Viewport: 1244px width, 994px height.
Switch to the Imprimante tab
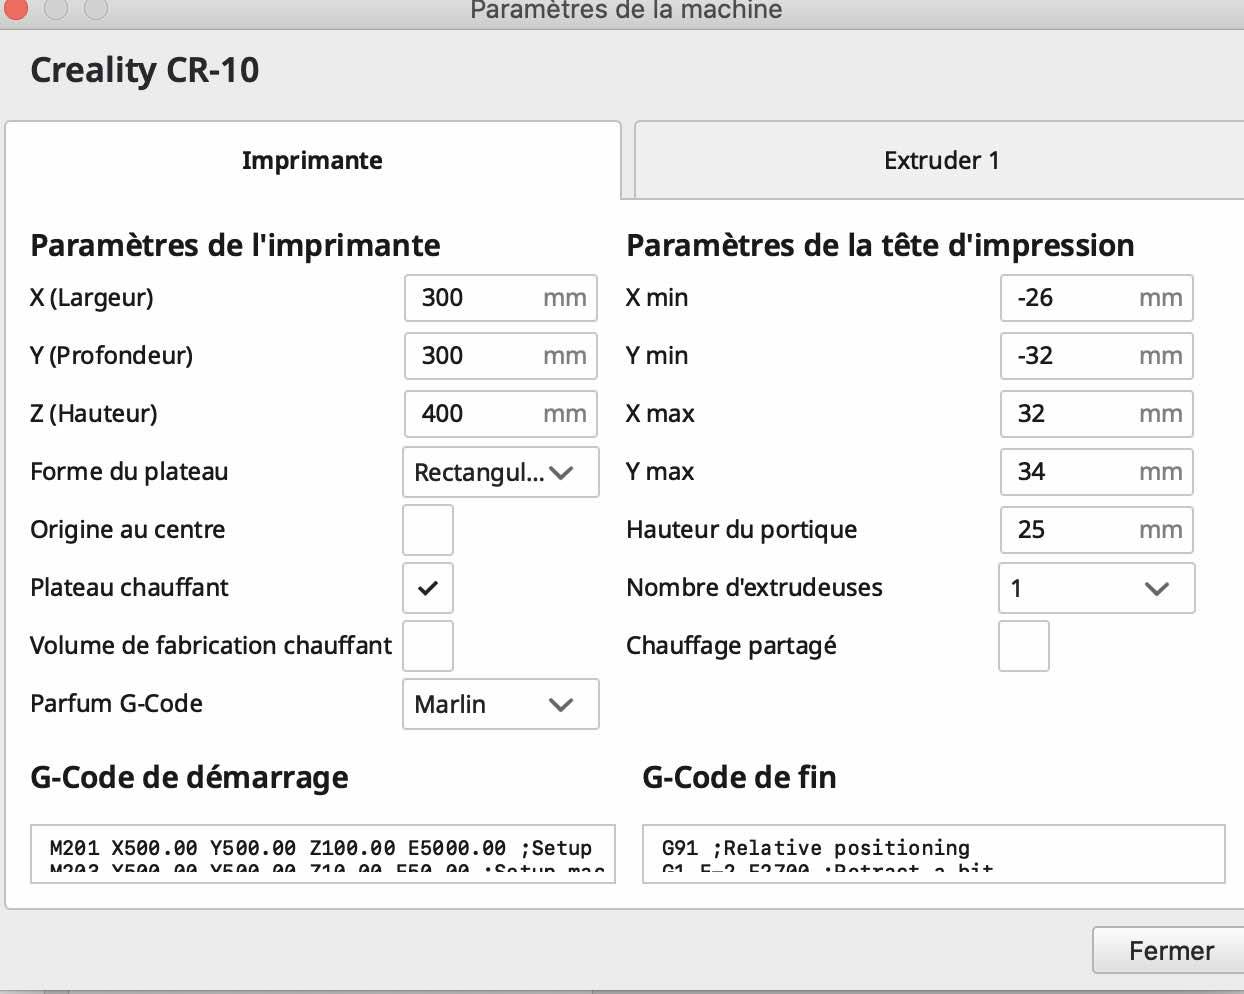coord(313,160)
